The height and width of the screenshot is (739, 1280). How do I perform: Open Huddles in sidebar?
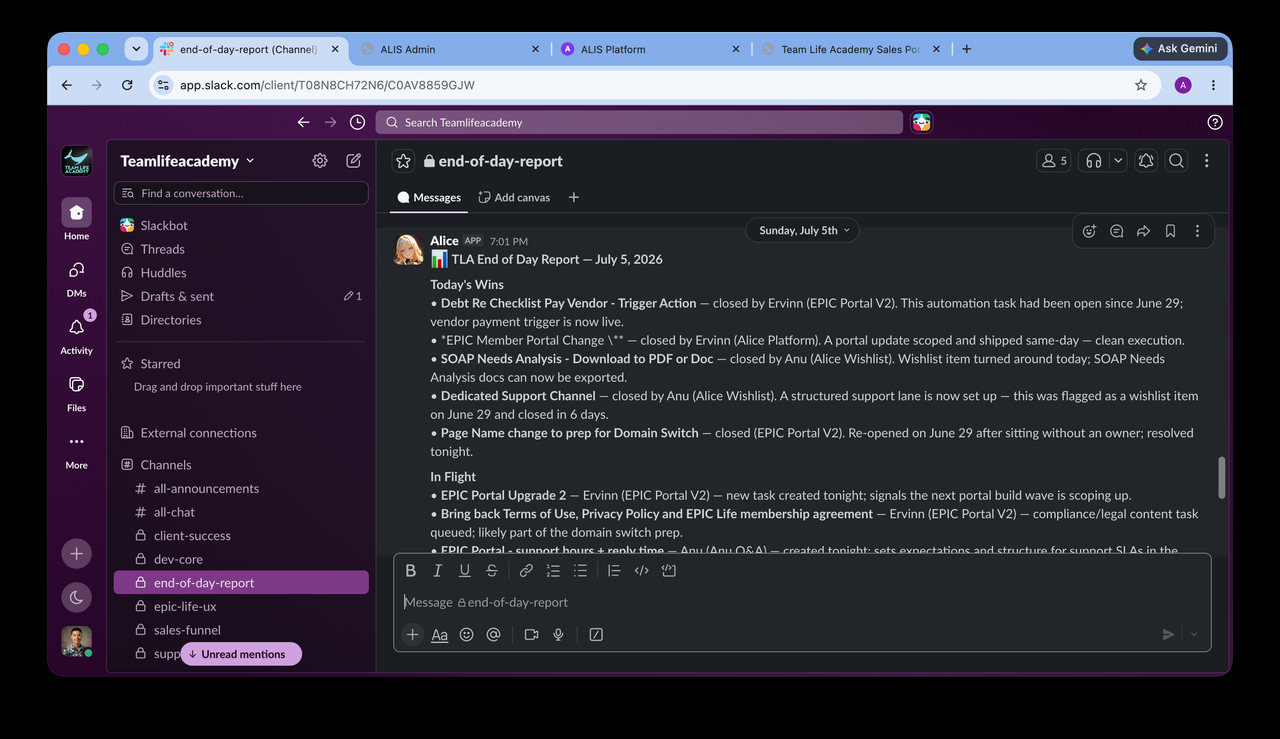pos(241,272)
